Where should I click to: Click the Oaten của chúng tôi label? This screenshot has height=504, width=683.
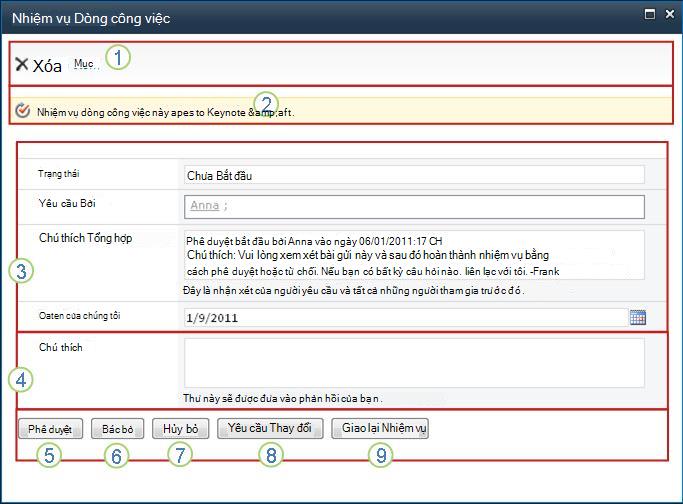[x=80, y=315]
